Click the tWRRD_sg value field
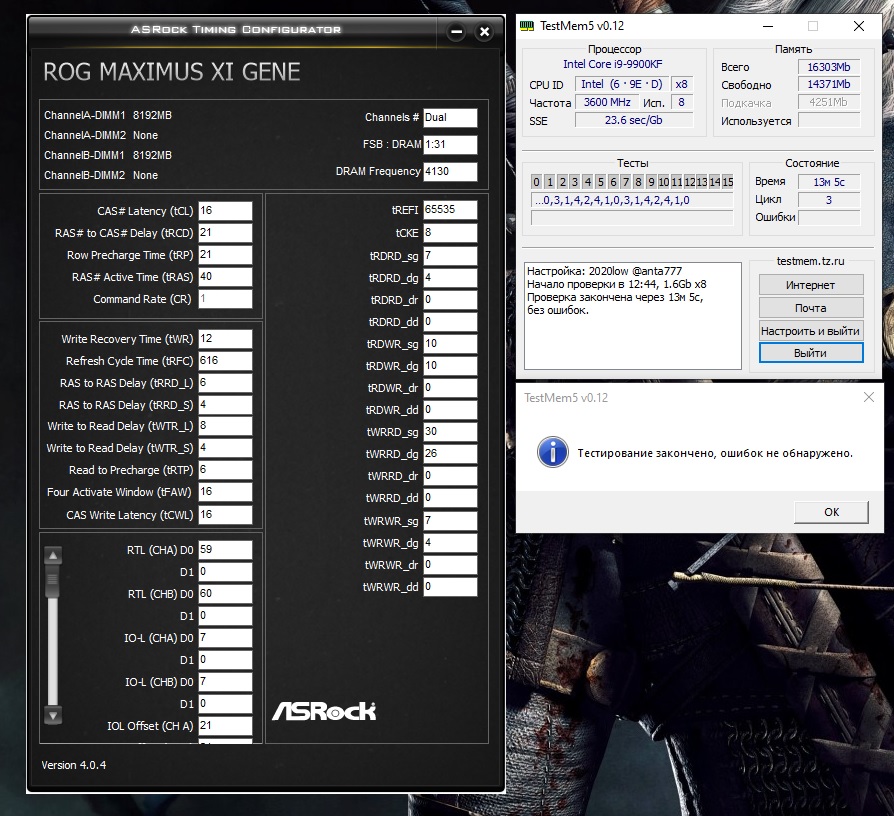This screenshot has height=816, width=894. pos(450,432)
